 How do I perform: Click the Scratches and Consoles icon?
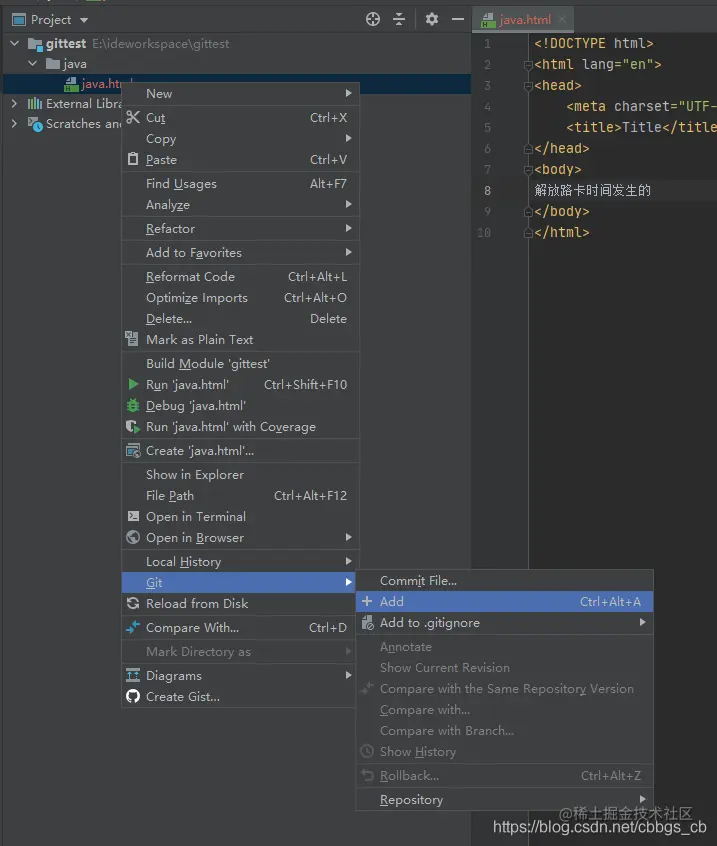pos(35,124)
